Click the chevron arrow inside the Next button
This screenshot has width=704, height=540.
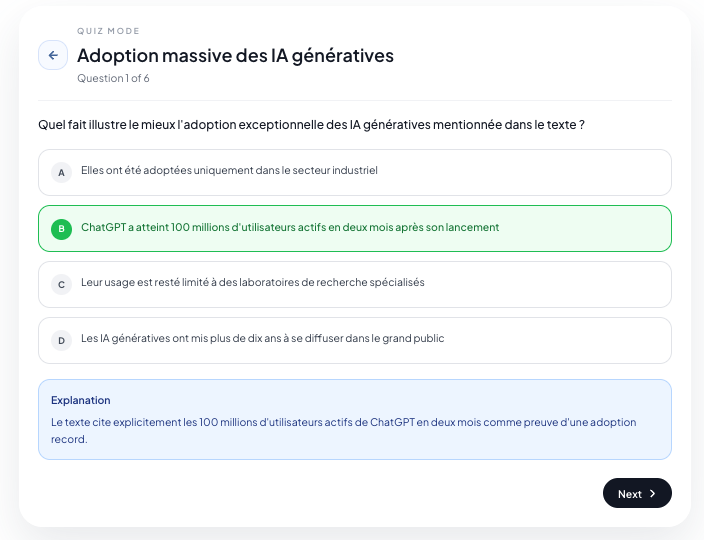click(x=652, y=493)
